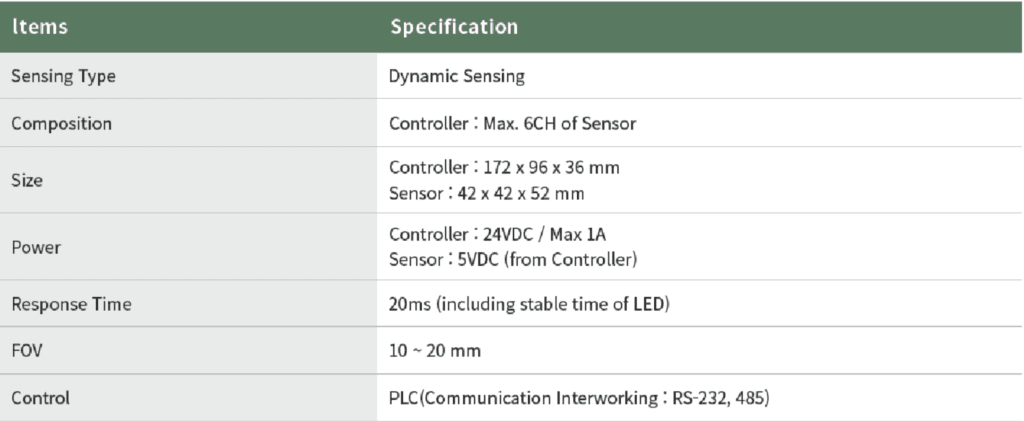
Task: Select the Power row label
Action: [x=36, y=248]
